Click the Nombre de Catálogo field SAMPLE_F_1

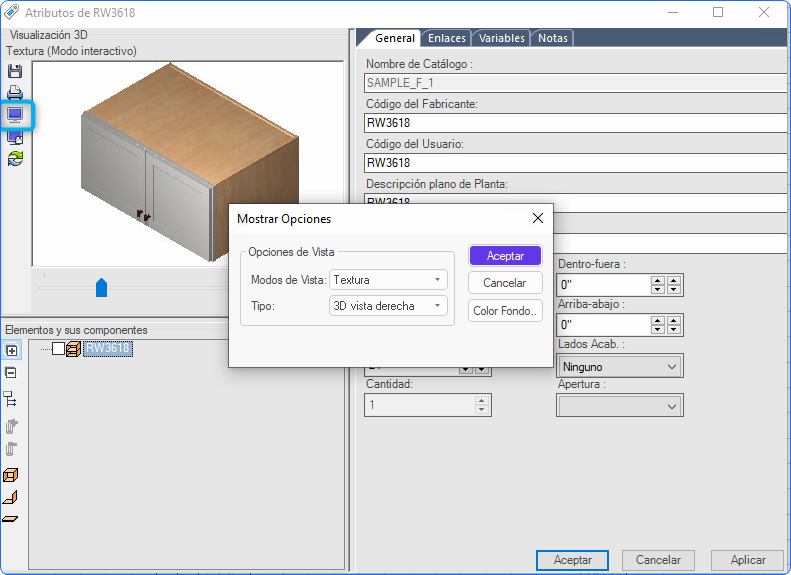click(575, 83)
